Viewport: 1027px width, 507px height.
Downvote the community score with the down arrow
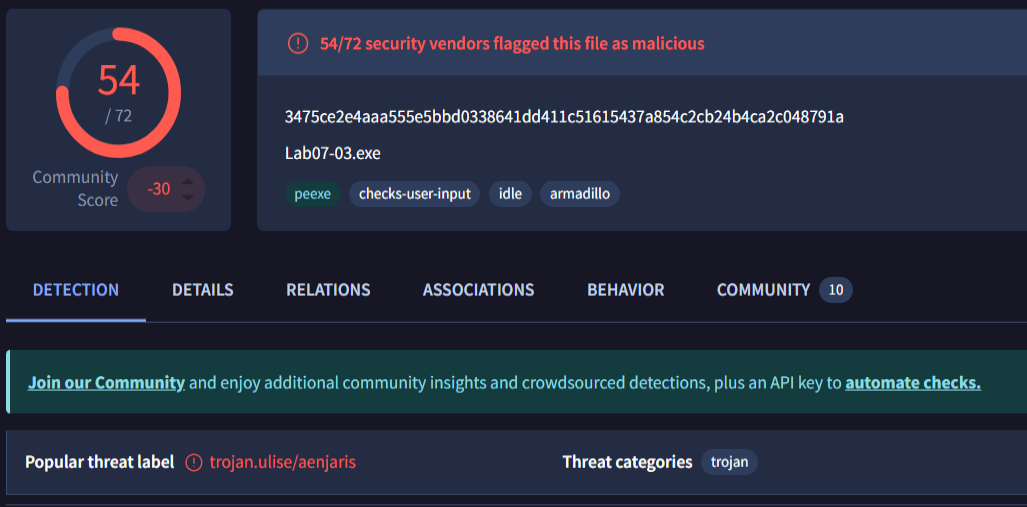pos(187,197)
